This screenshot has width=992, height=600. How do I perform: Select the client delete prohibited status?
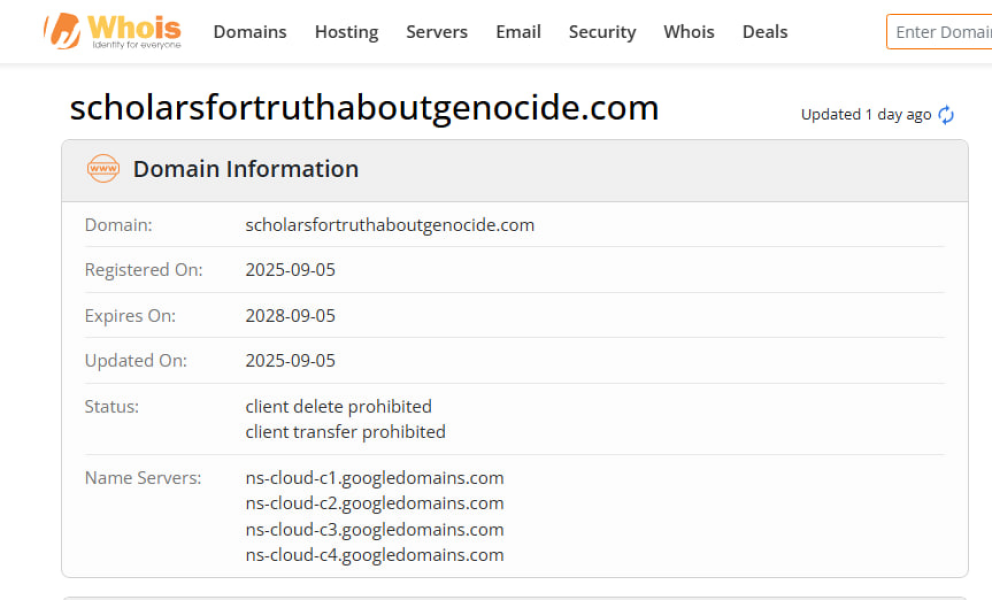click(x=338, y=407)
